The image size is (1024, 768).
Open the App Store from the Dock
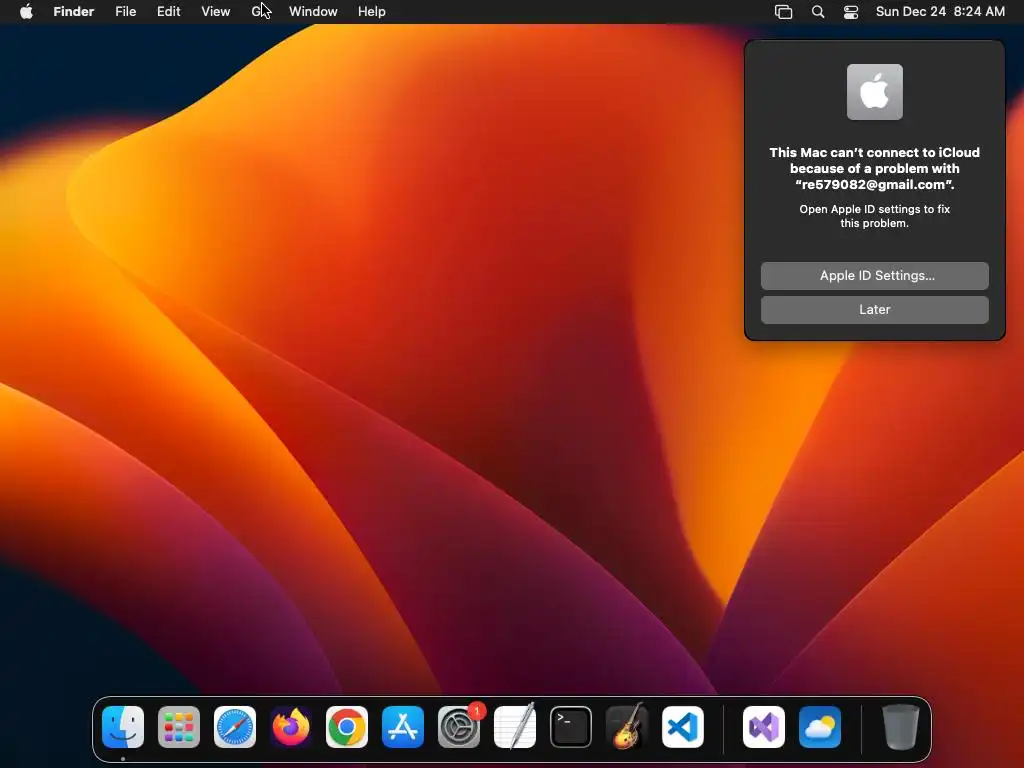click(x=403, y=726)
